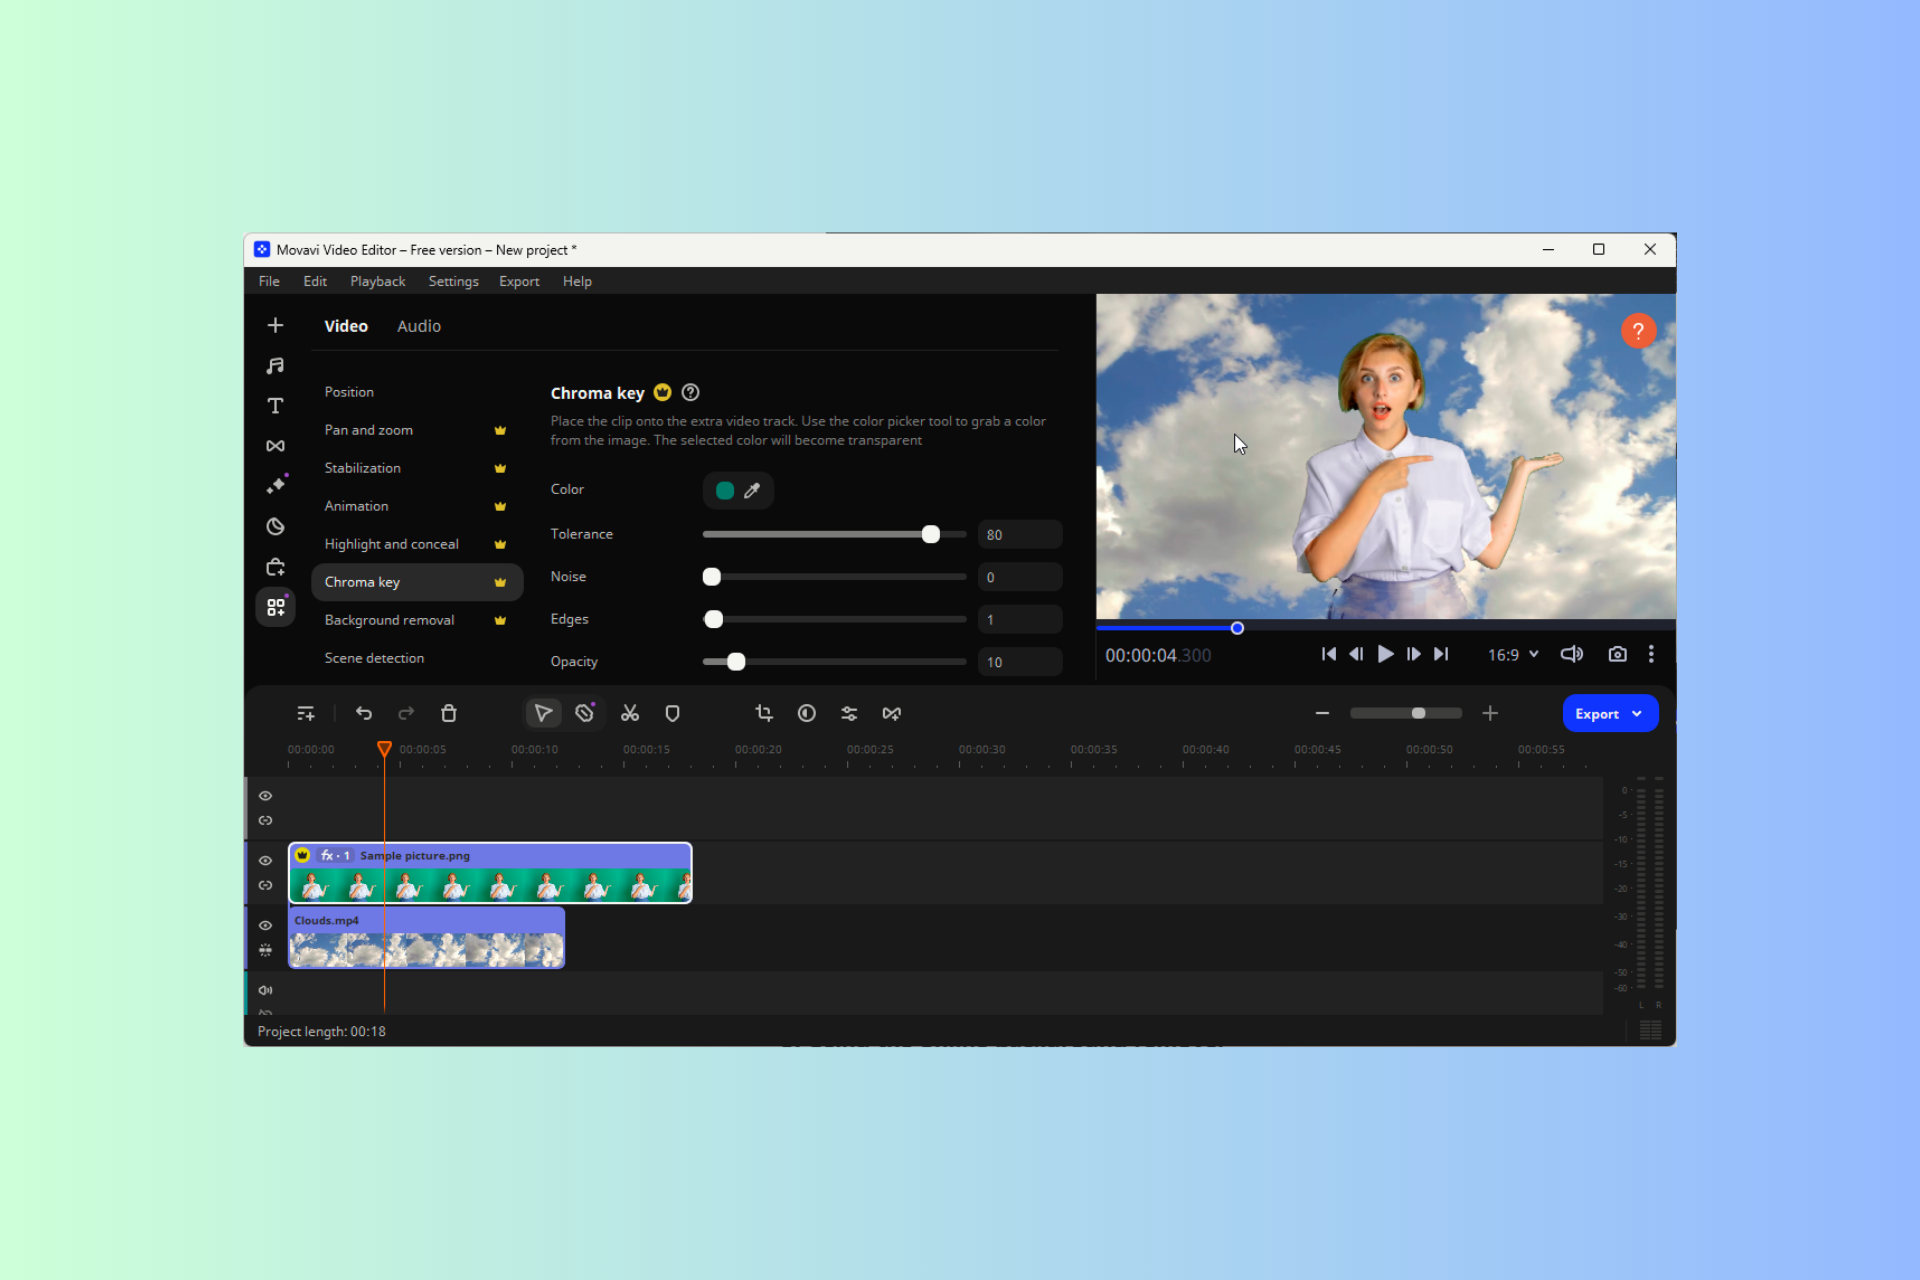
Task: Open the Transitions panel icon
Action: click(x=275, y=446)
